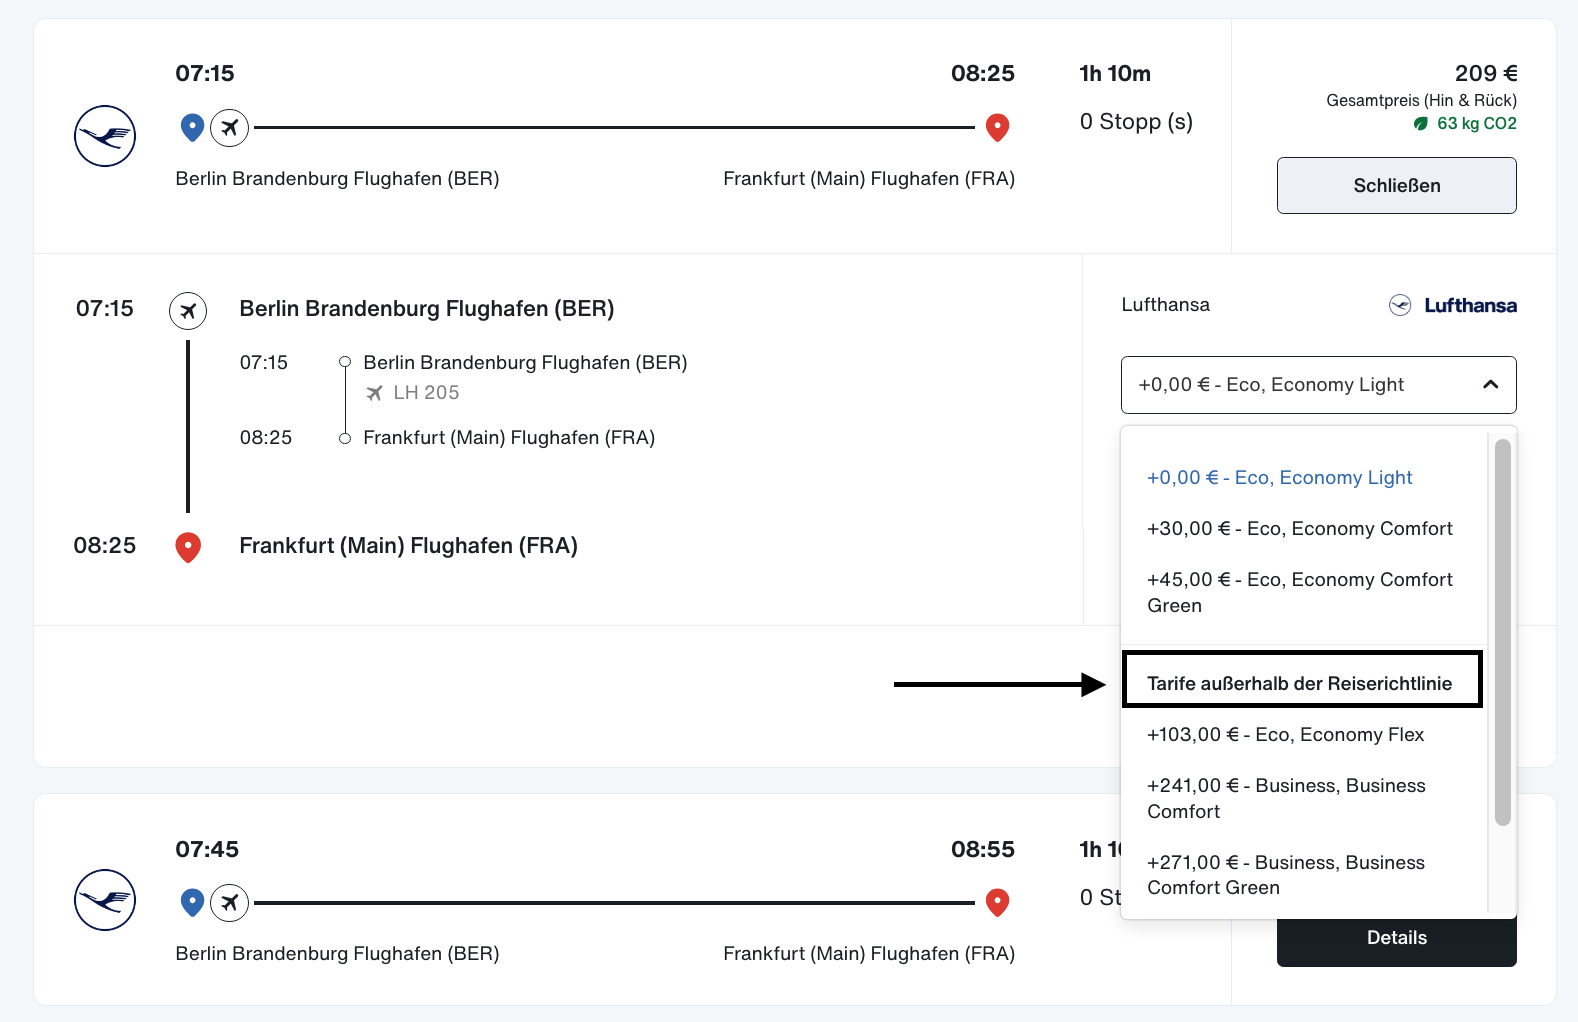
Task: Click green leaf icon near 63 kg CO2
Action: (x=1421, y=124)
